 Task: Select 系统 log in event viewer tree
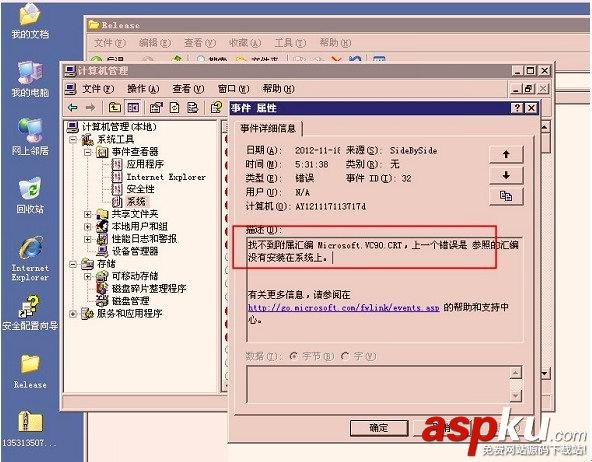136,202
